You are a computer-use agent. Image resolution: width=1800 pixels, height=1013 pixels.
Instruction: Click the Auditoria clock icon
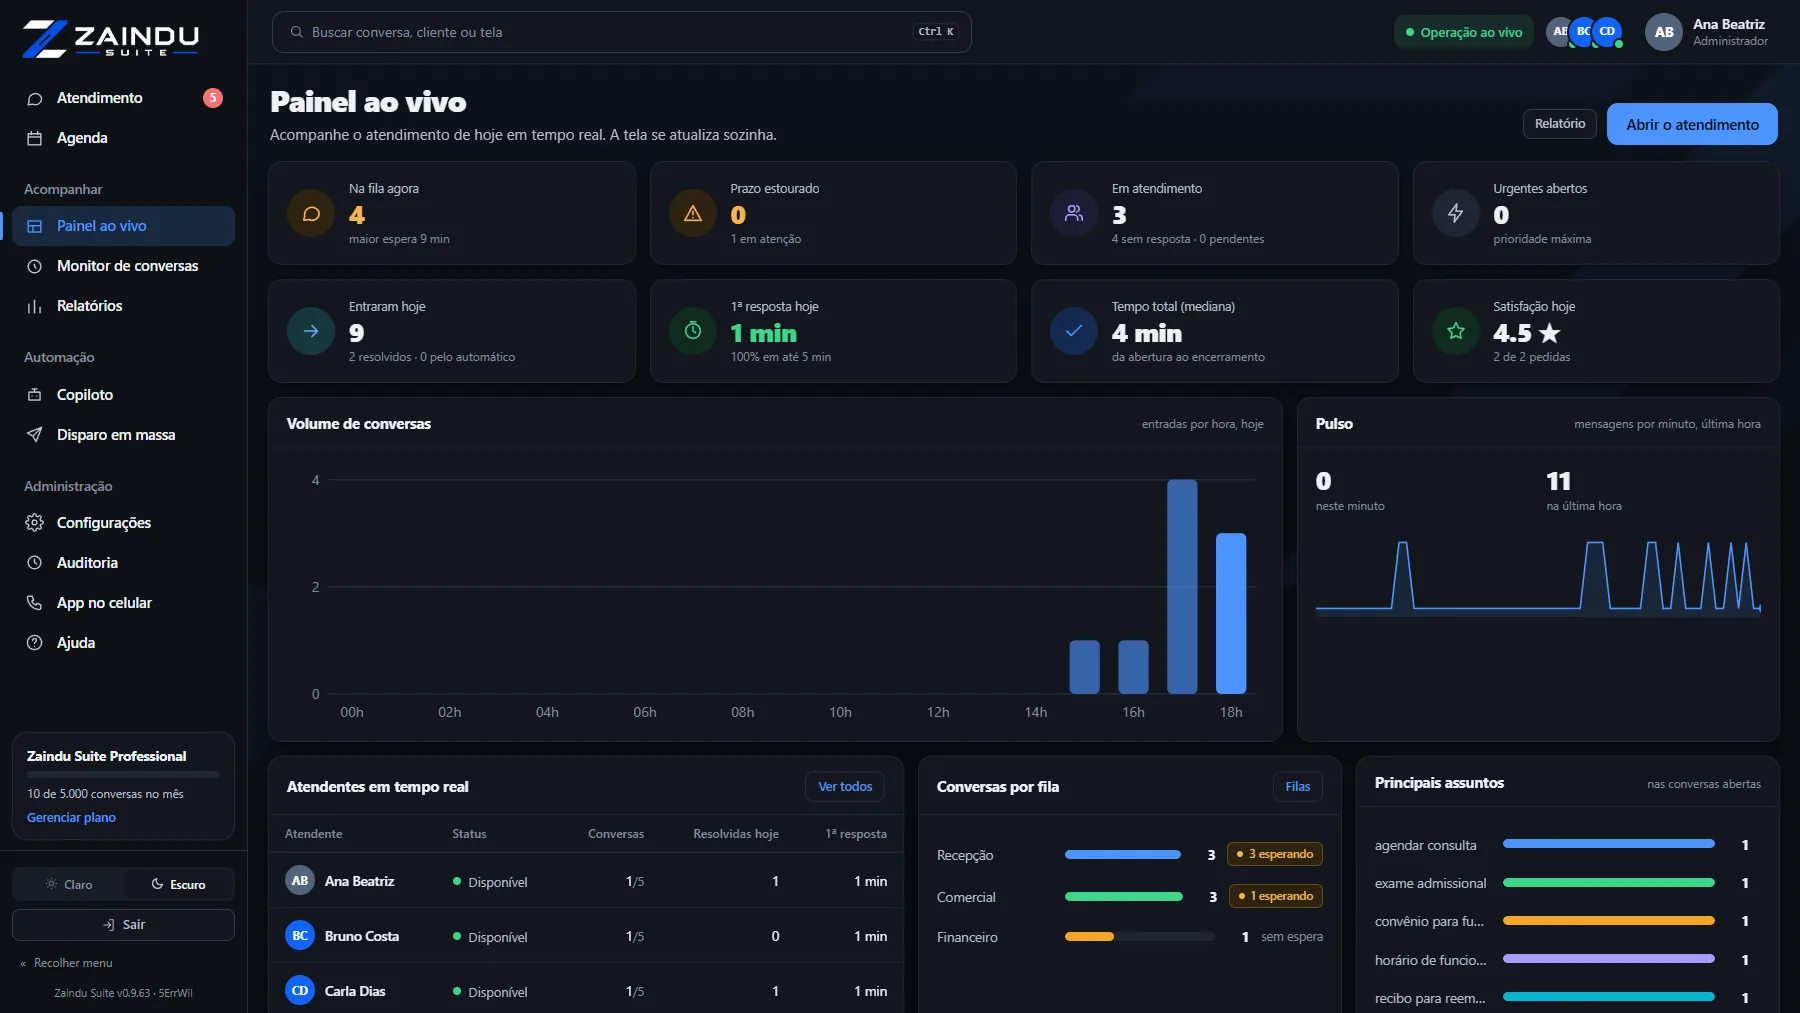34,563
